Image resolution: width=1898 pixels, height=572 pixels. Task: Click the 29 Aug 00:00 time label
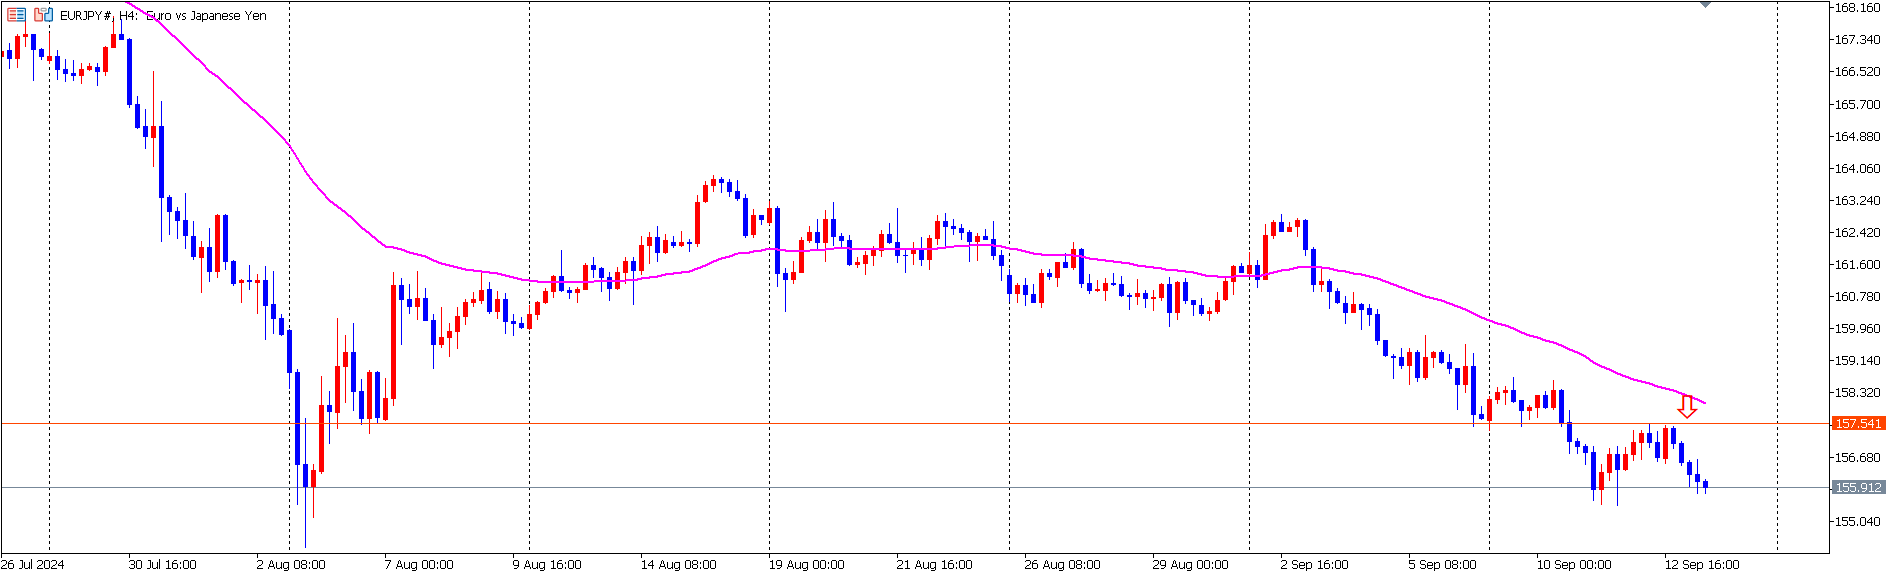point(1191,564)
